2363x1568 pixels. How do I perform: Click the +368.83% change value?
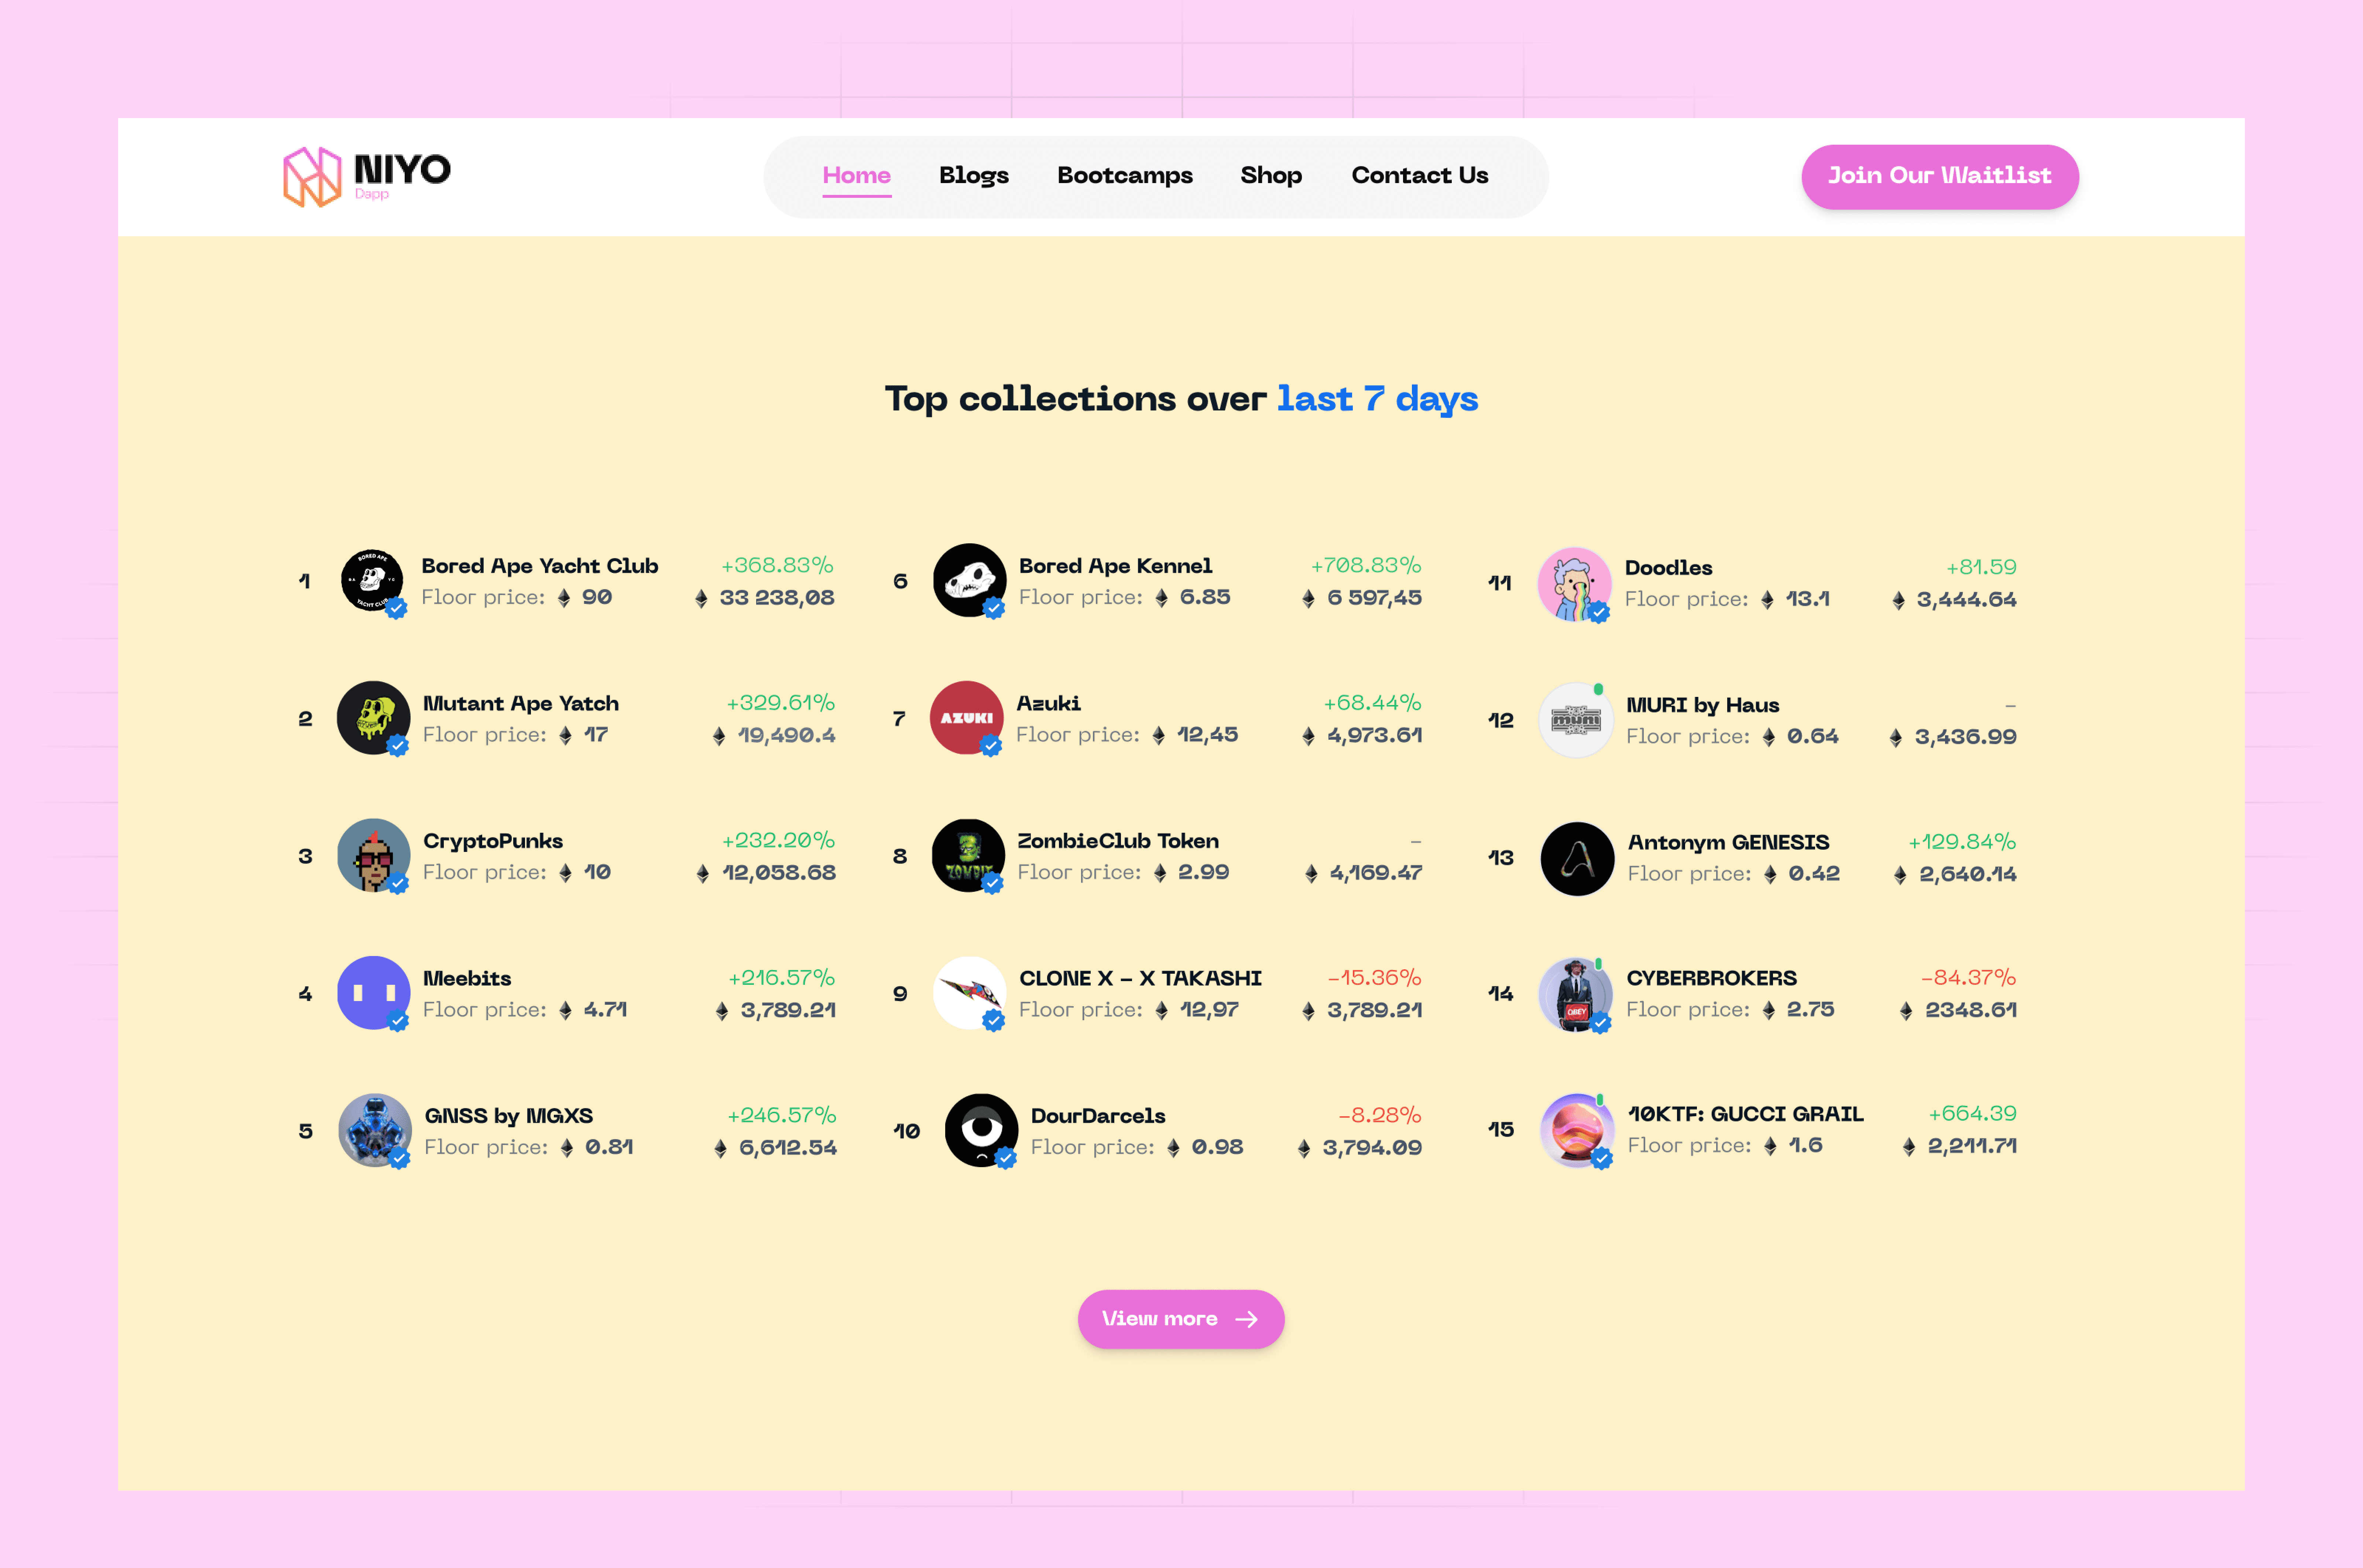777,565
